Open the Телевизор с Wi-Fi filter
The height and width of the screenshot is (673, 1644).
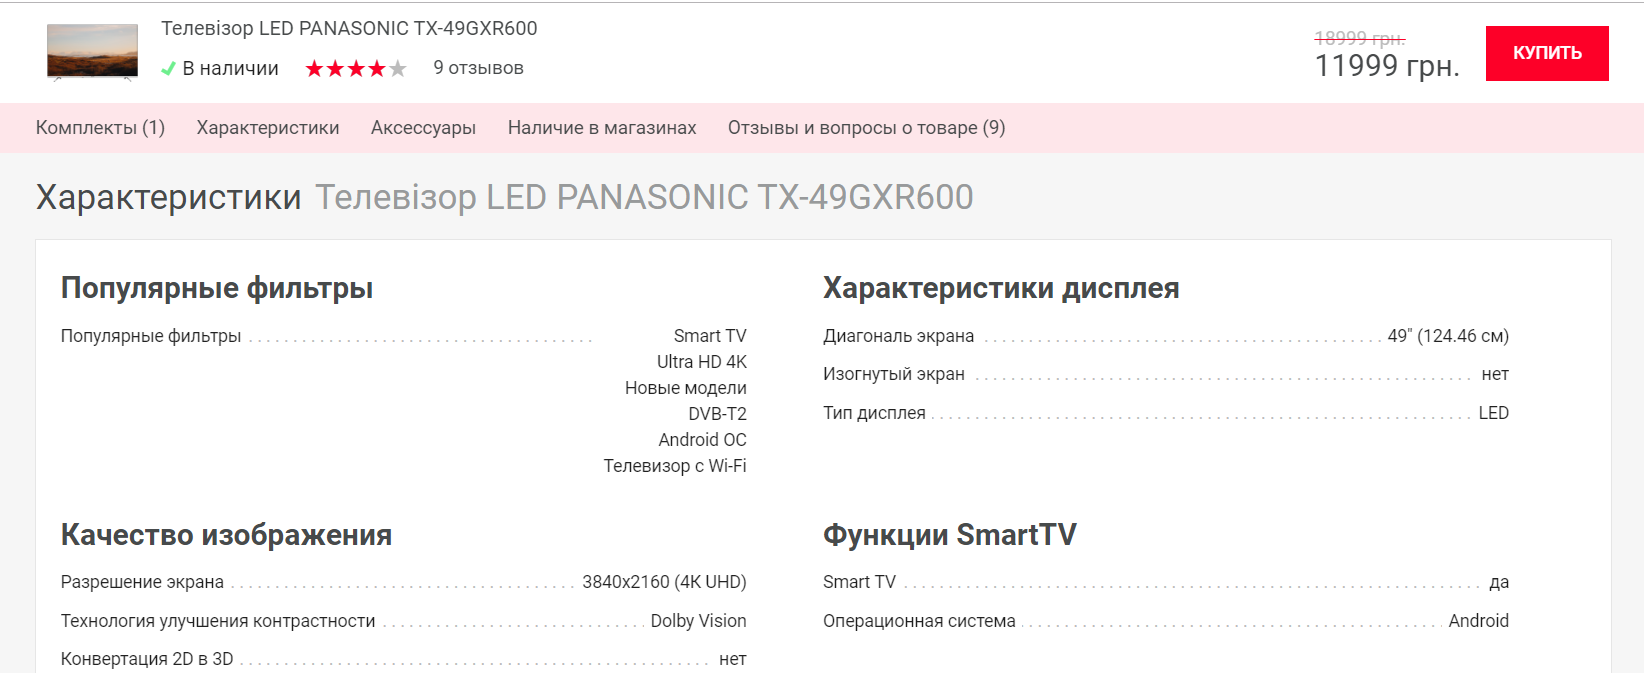[675, 466]
